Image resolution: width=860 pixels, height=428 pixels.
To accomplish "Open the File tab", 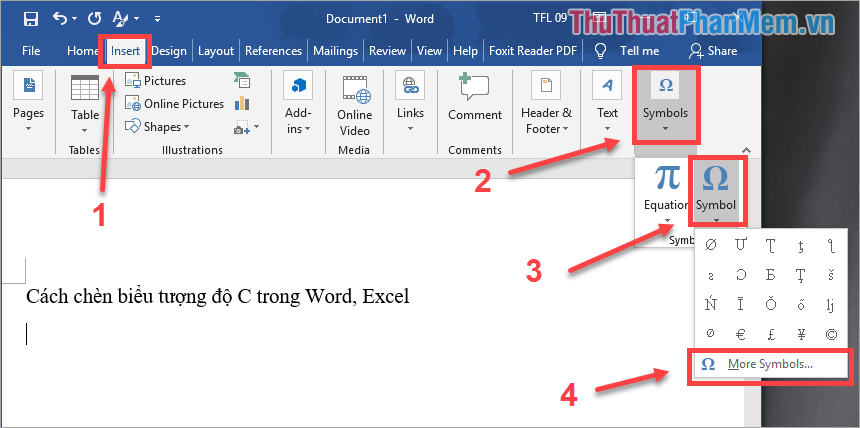I will pos(31,51).
